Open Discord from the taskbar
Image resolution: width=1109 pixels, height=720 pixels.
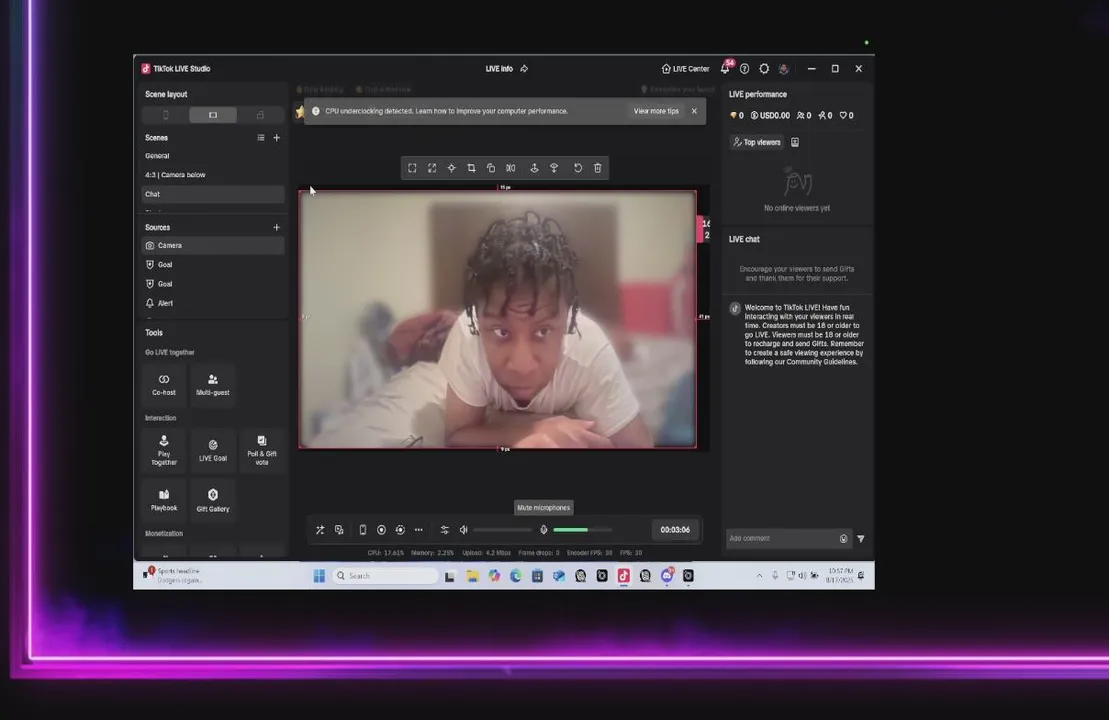(x=666, y=576)
